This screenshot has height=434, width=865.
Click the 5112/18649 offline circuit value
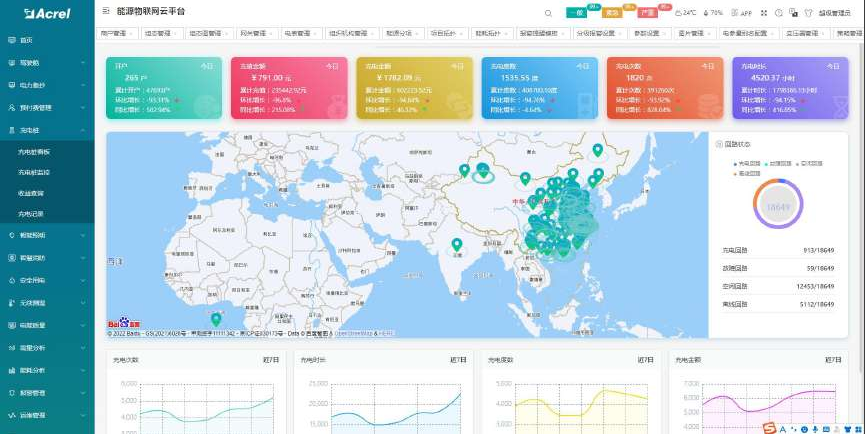coord(817,304)
